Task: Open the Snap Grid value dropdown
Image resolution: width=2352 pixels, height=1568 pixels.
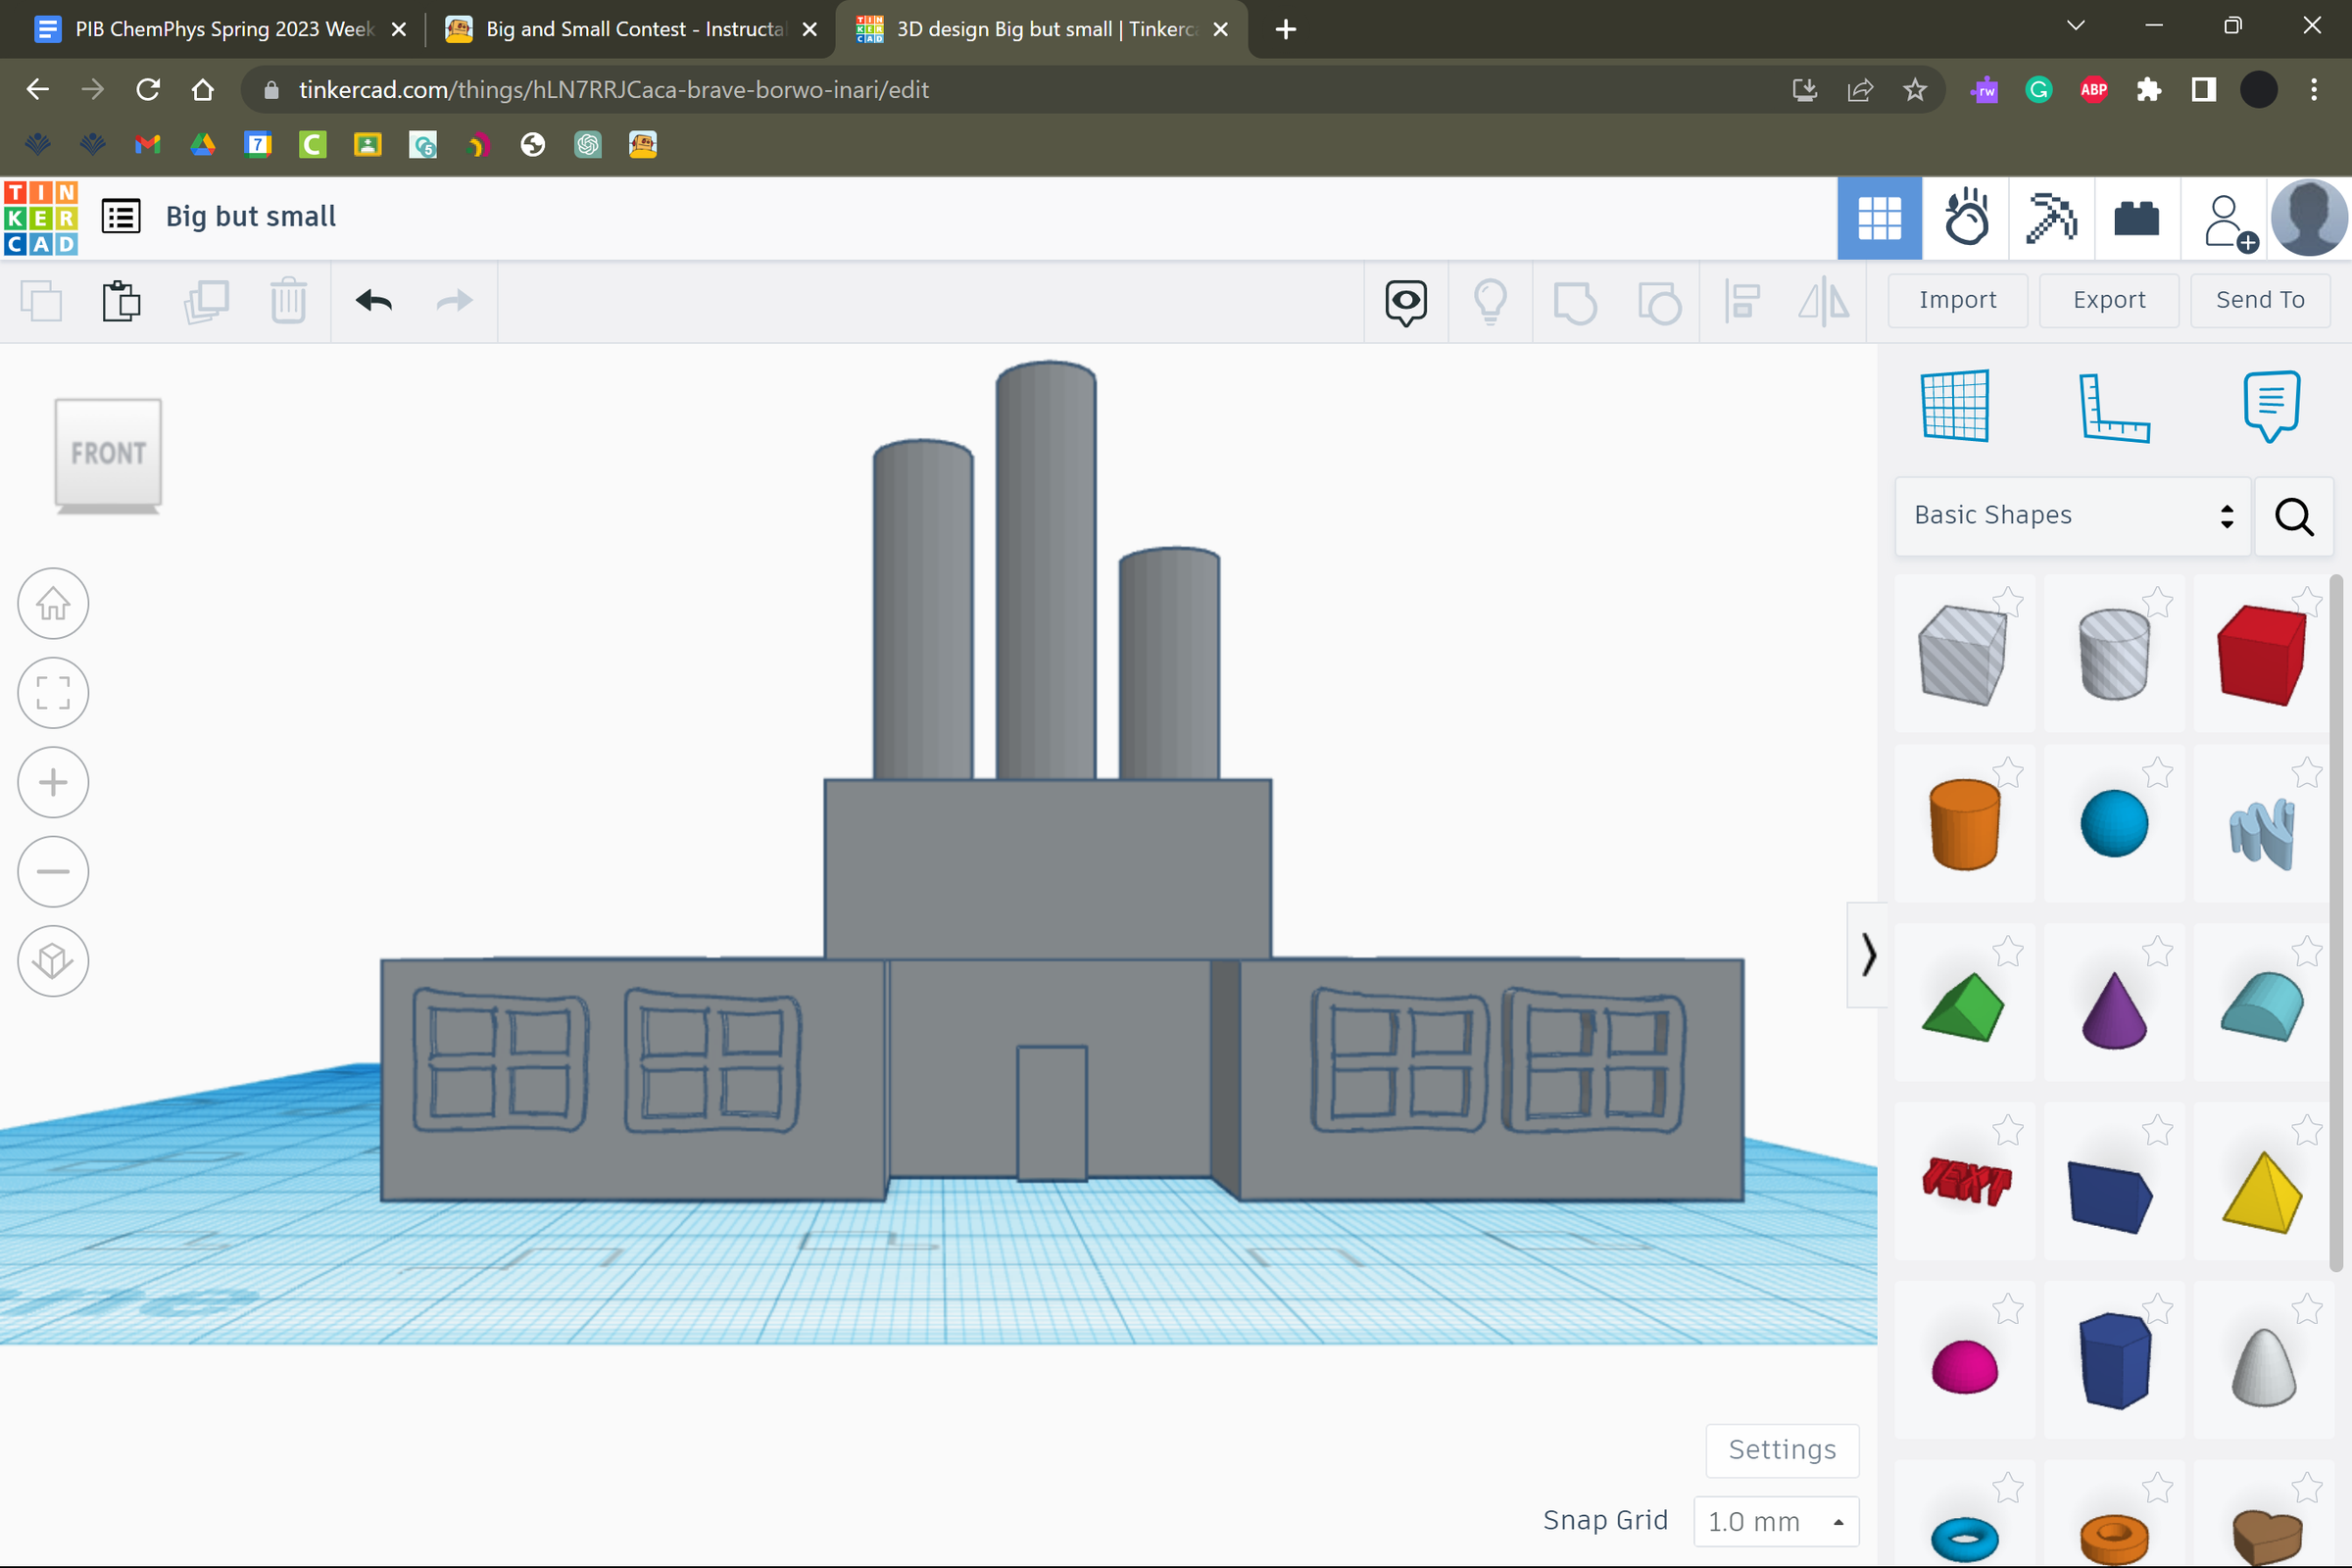Action: click(x=1775, y=1520)
